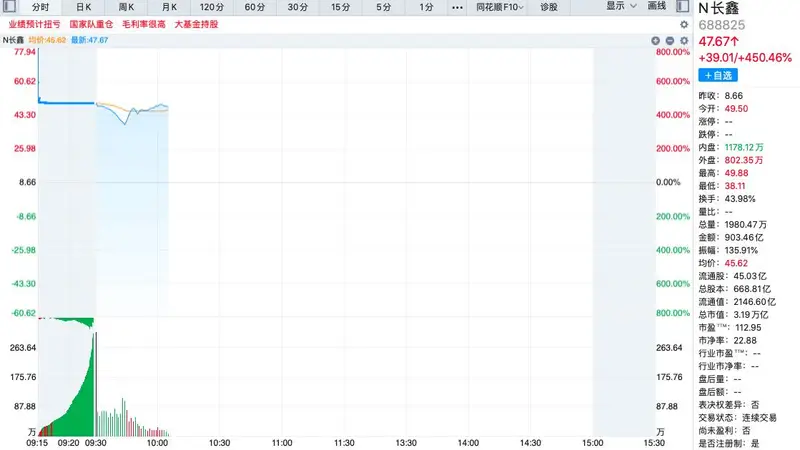Toggle the left sidebar panel icon
The image size is (800, 450).
(x=10, y=6)
